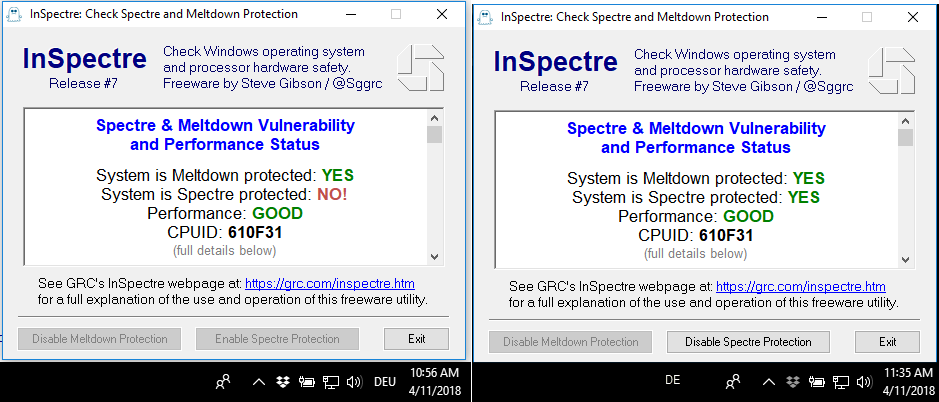The height and width of the screenshot is (402, 939).
Task: Click '(full details below)' in right window
Action: 695,253
